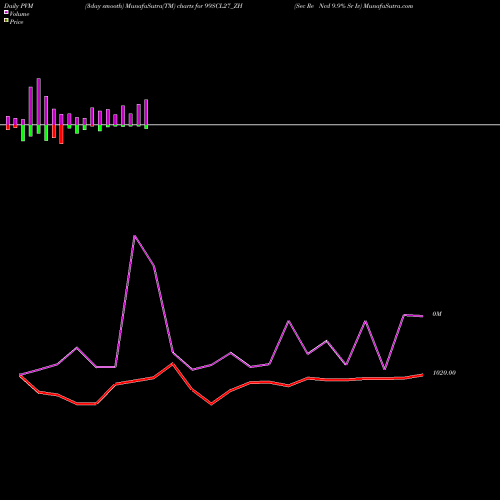Click the highest peak of the magenta volume line

coord(134,236)
